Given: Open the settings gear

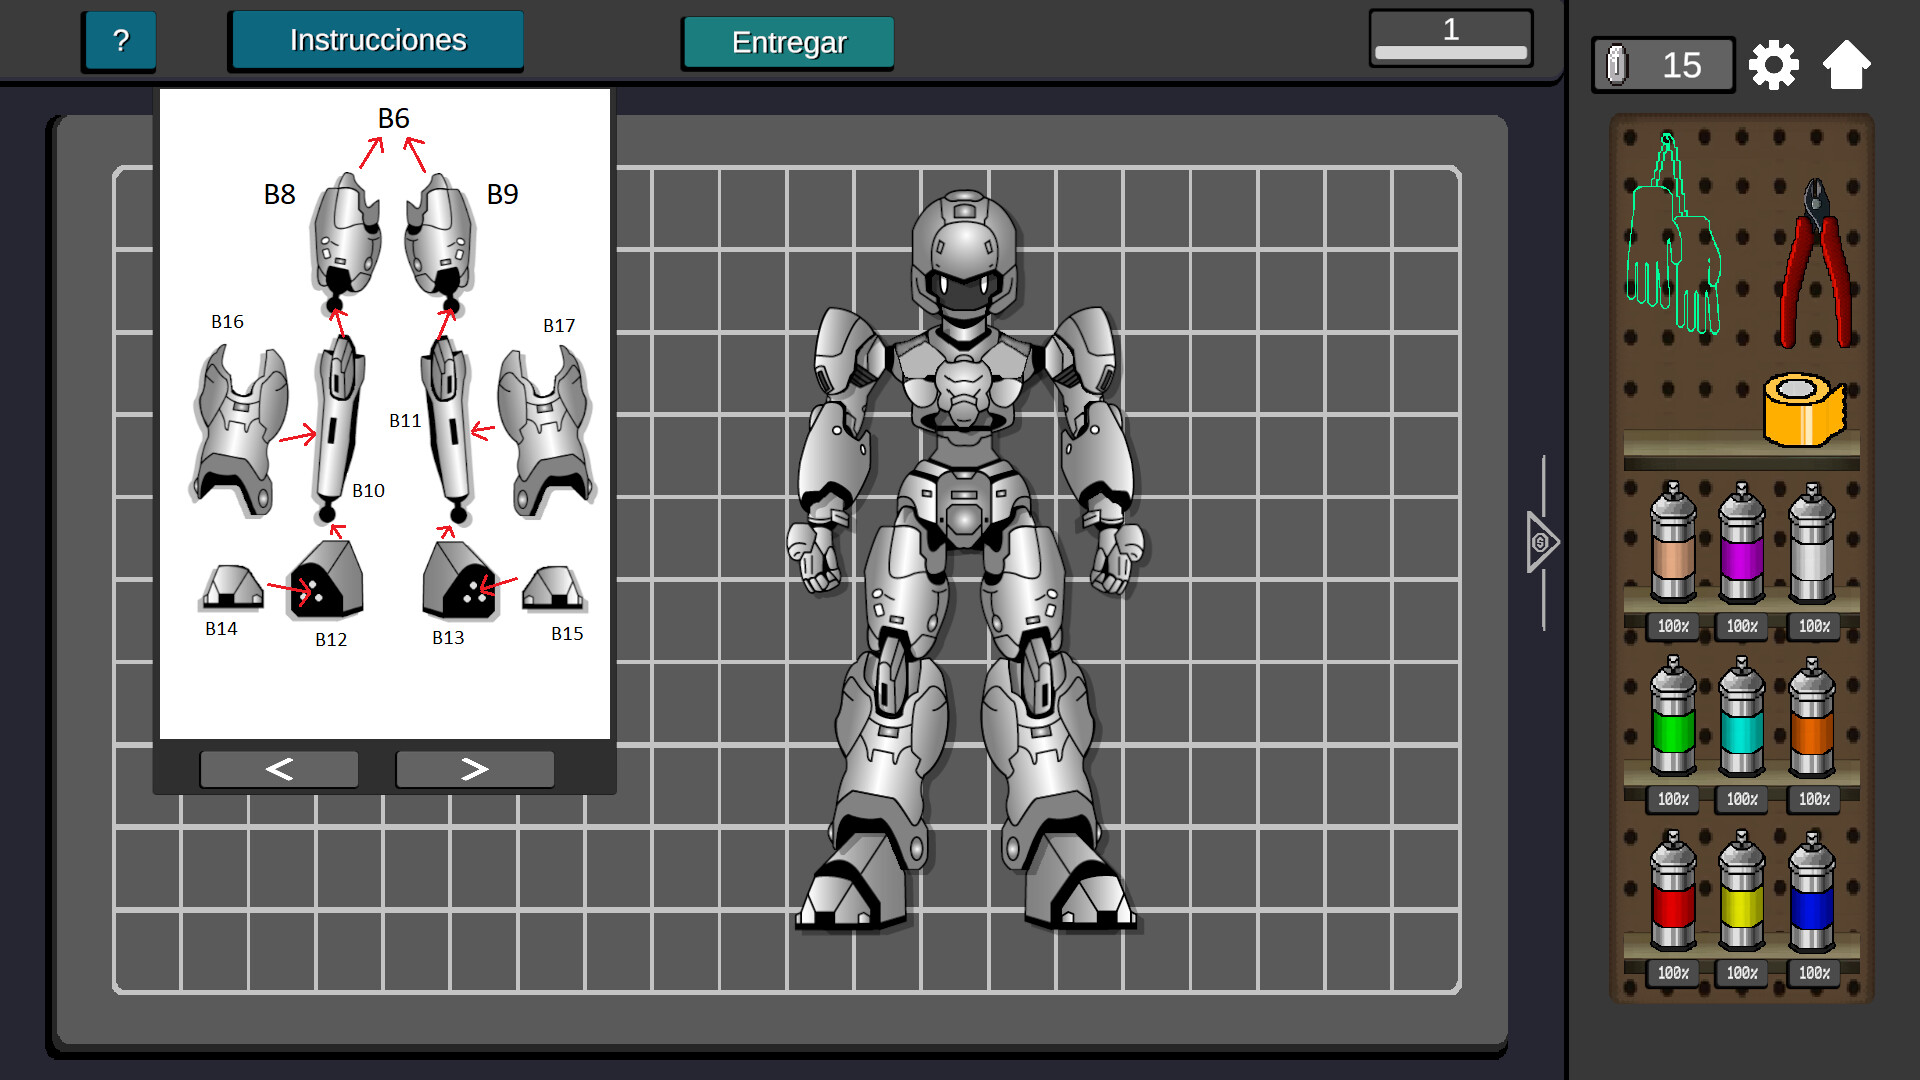Looking at the screenshot, I should 1772,63.
